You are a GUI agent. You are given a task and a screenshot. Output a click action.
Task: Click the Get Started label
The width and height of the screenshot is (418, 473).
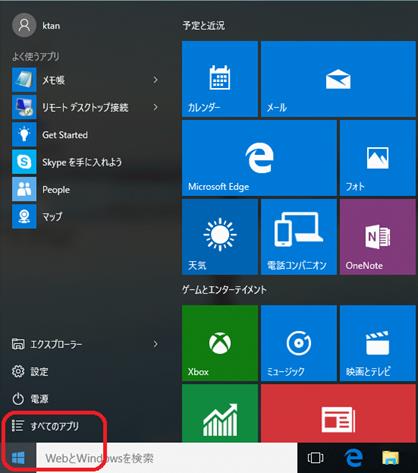click(65, 135)
